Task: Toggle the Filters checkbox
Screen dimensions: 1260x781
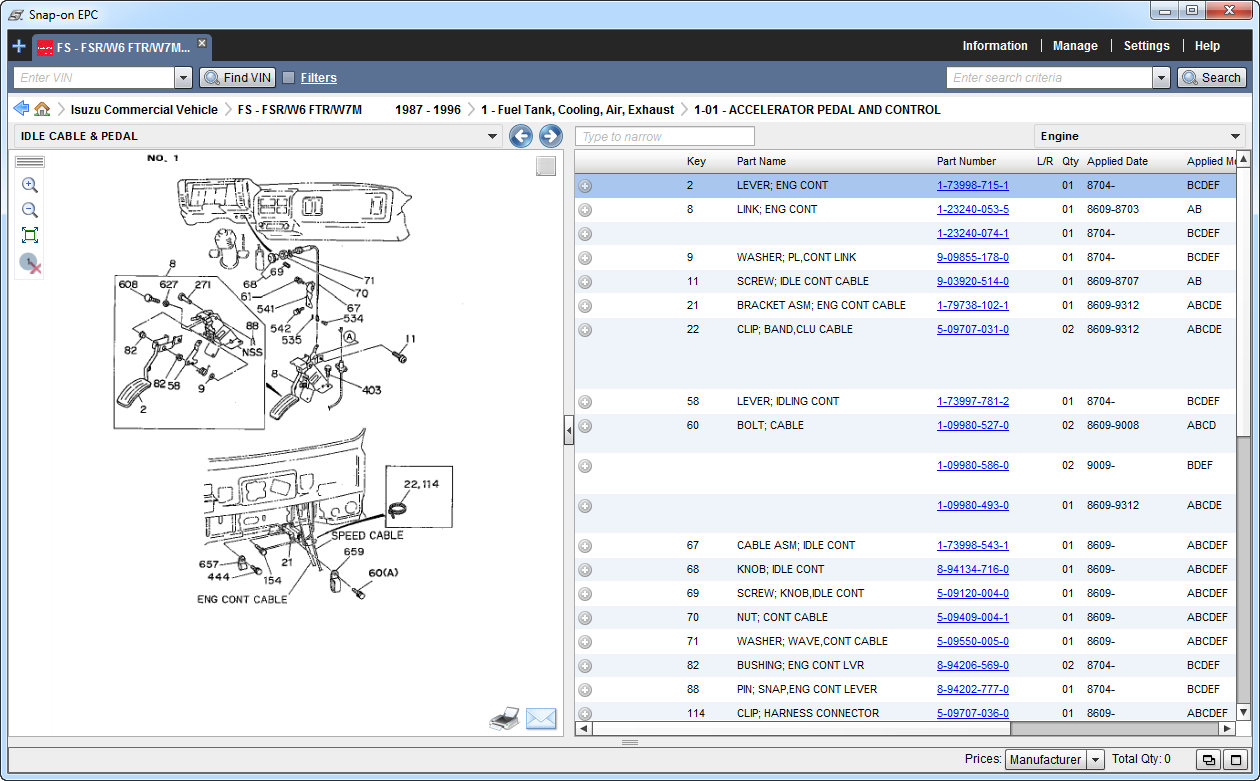Action: (x=289, y=78)
